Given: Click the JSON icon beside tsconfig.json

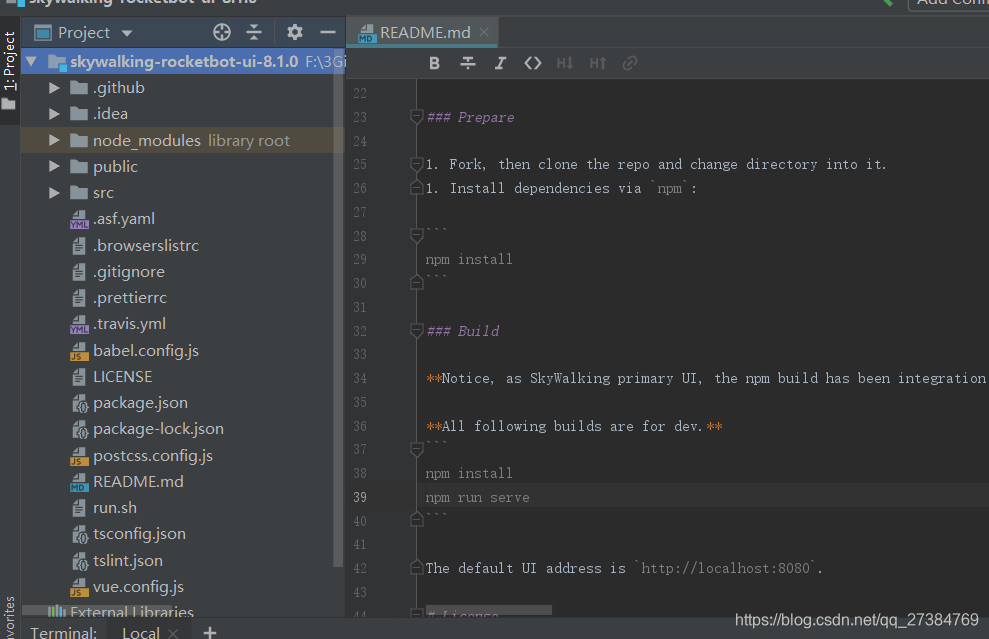Looking at the screenshot, I should [79, 535].
